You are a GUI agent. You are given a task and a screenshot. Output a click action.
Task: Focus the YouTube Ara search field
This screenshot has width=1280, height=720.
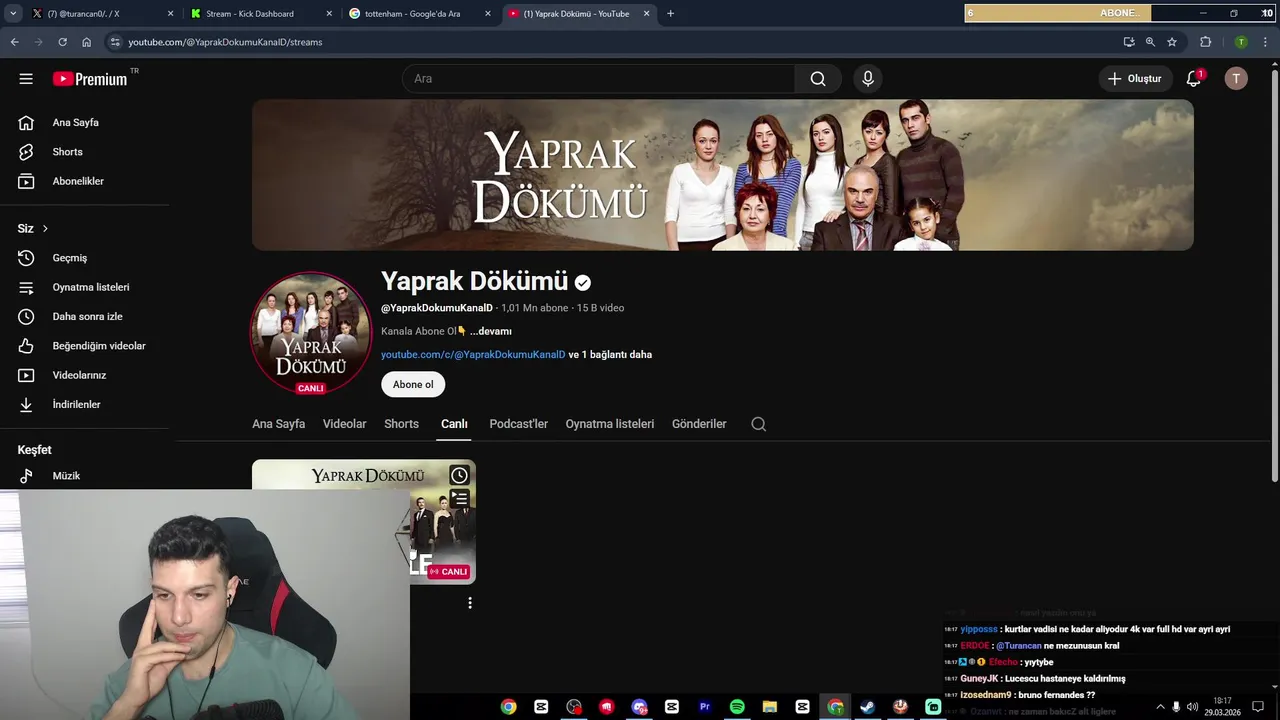tap(598, 79)
